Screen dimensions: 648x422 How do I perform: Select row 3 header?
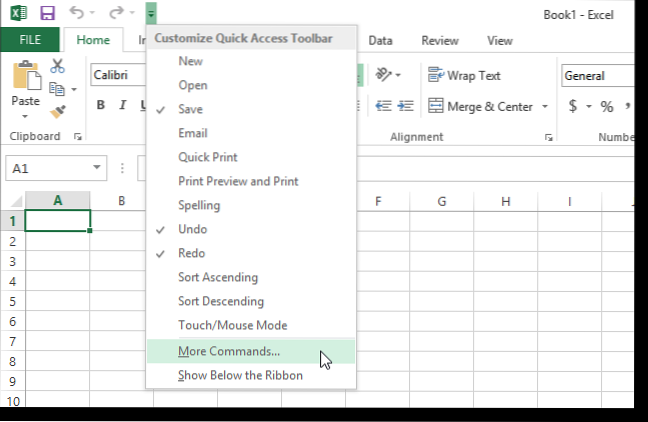13,261
